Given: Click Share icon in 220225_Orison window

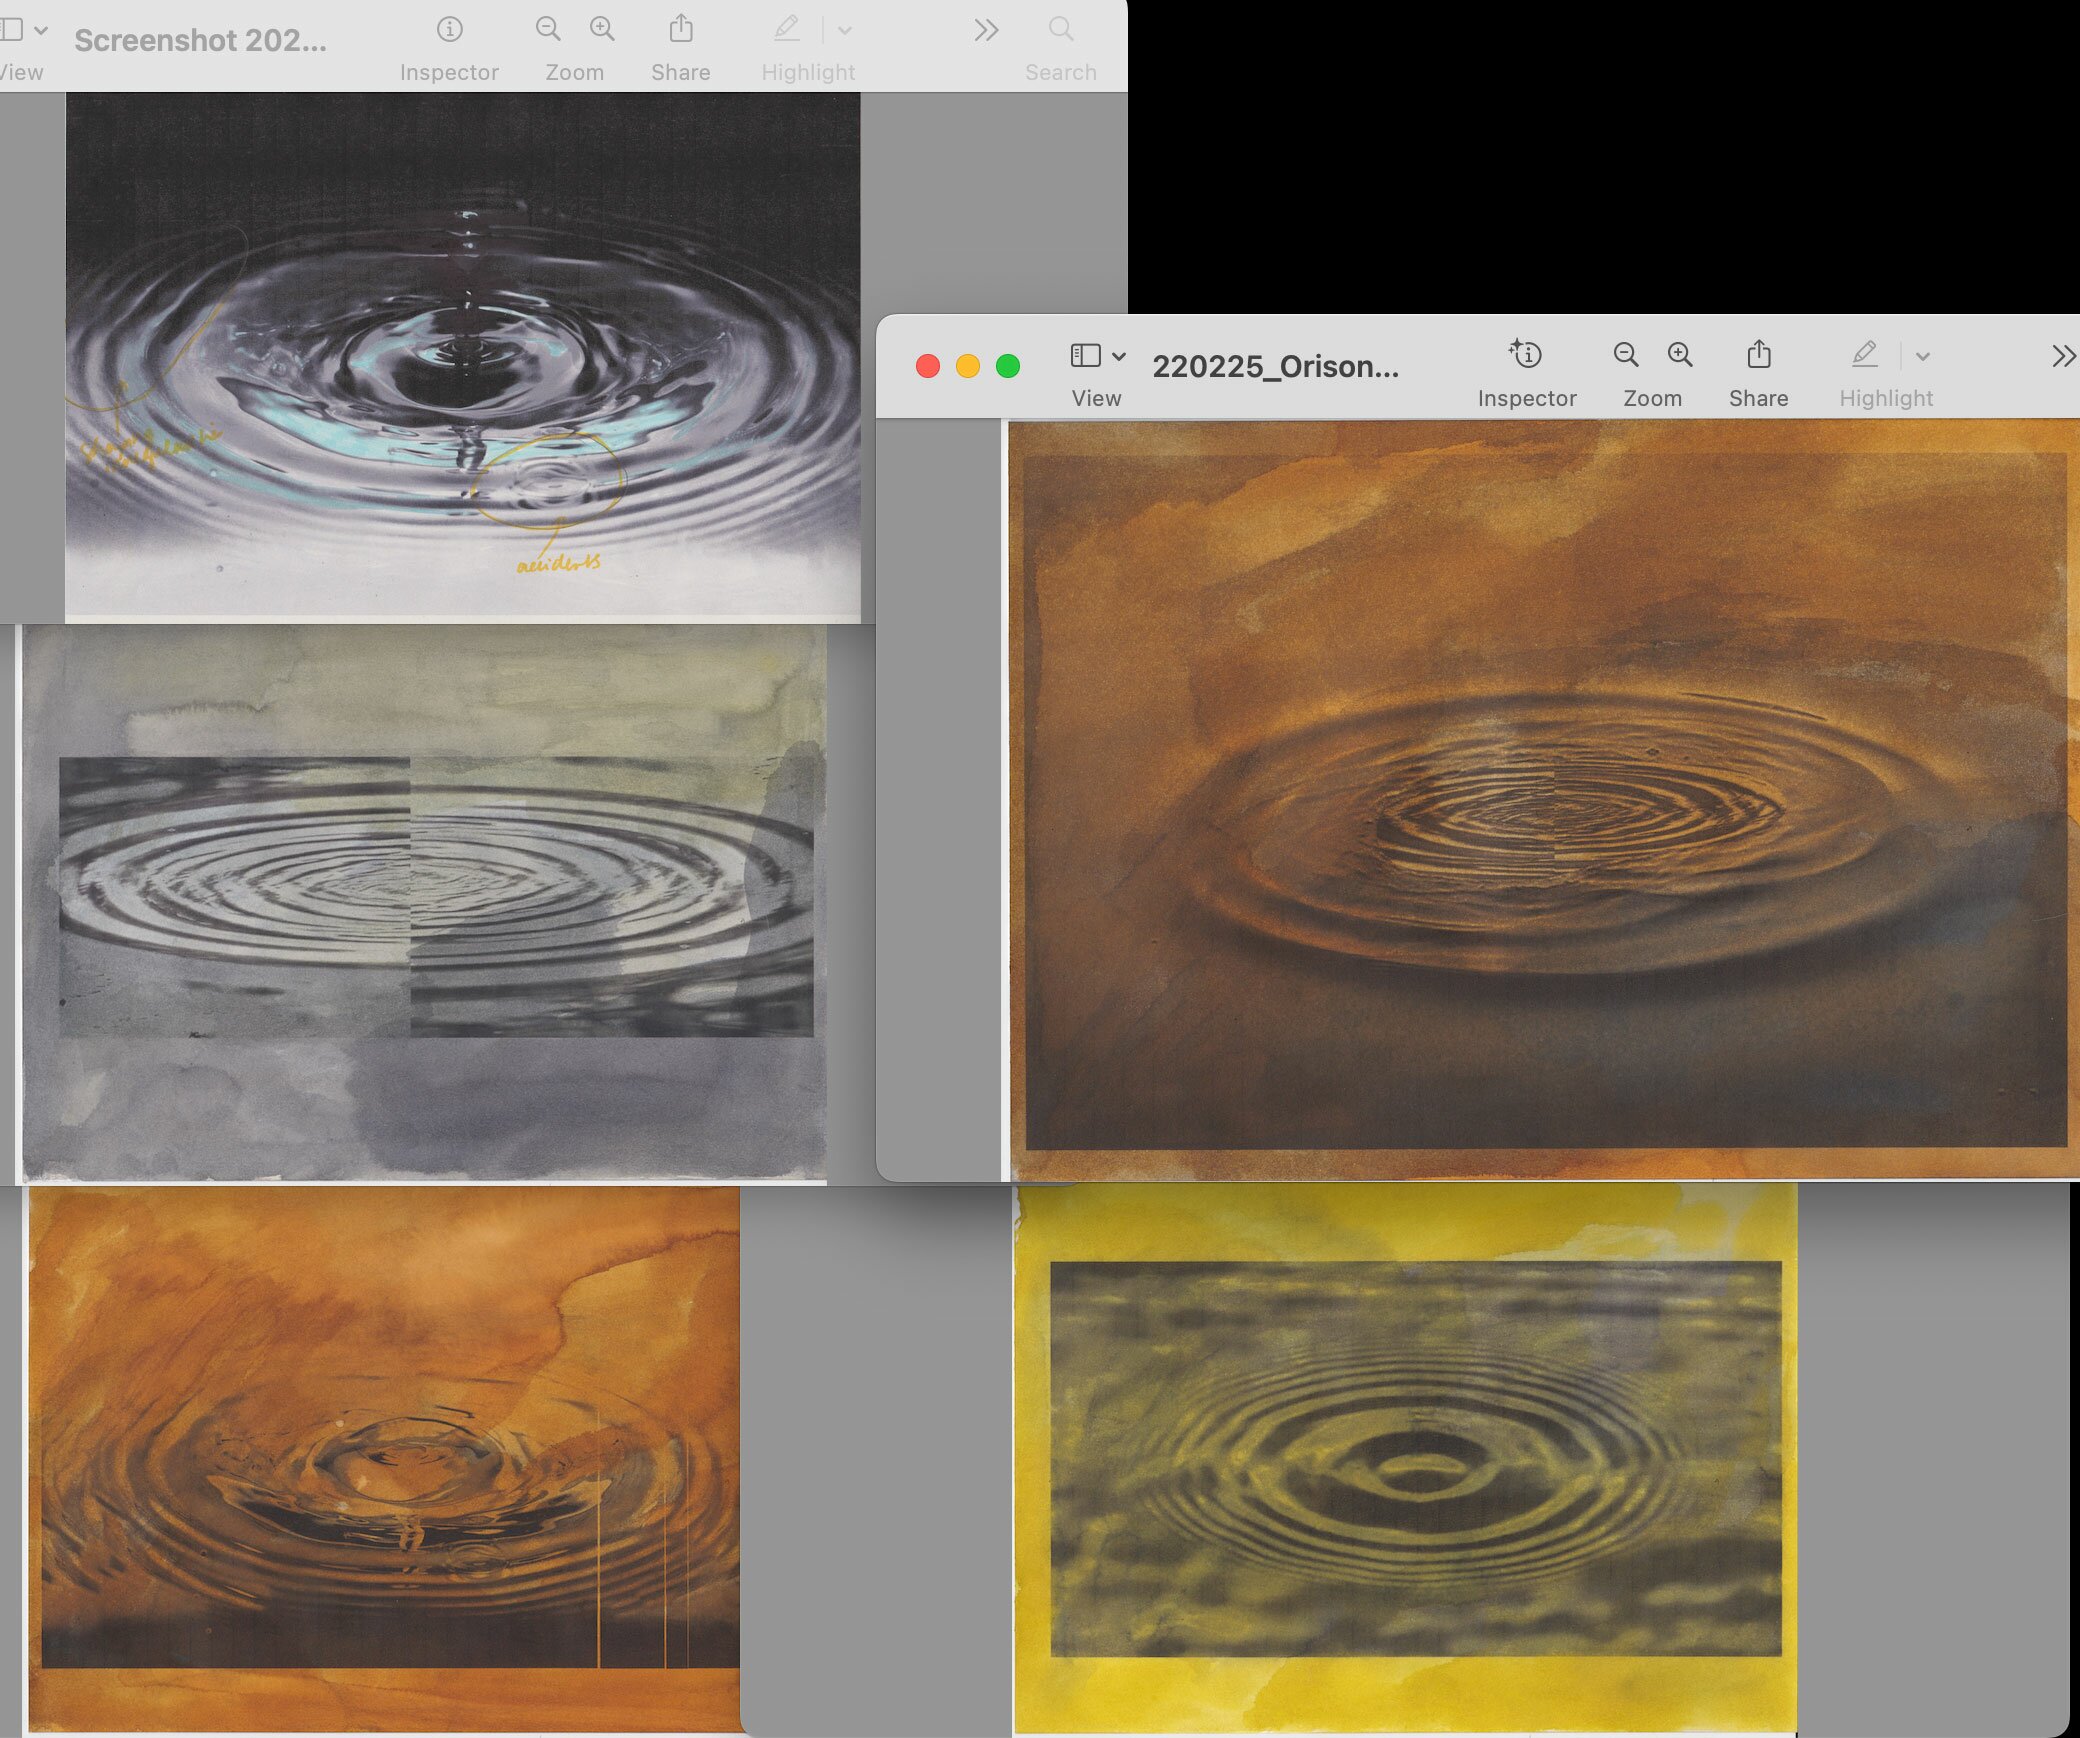Looking at the screenshot, I should (1758, 355).
